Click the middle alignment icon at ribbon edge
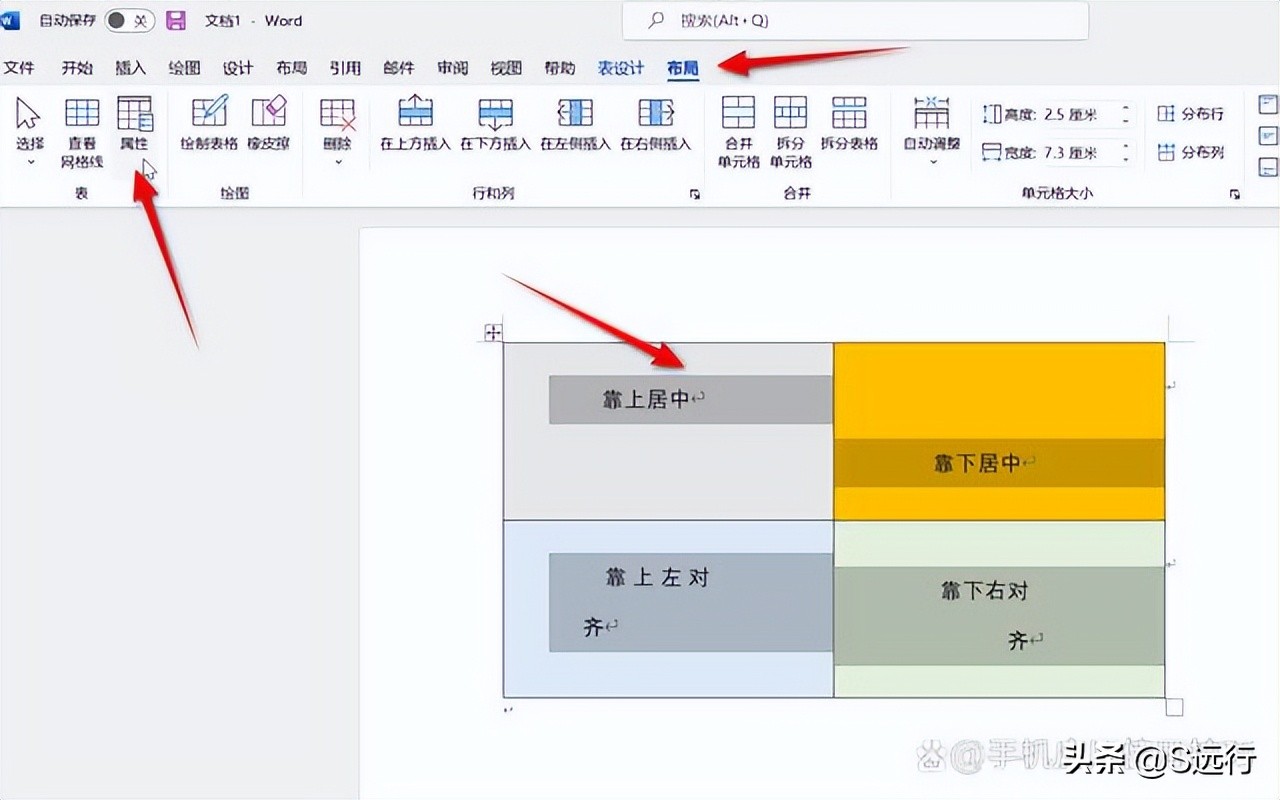1280x800 pixels. click(x=1268, y=135)
